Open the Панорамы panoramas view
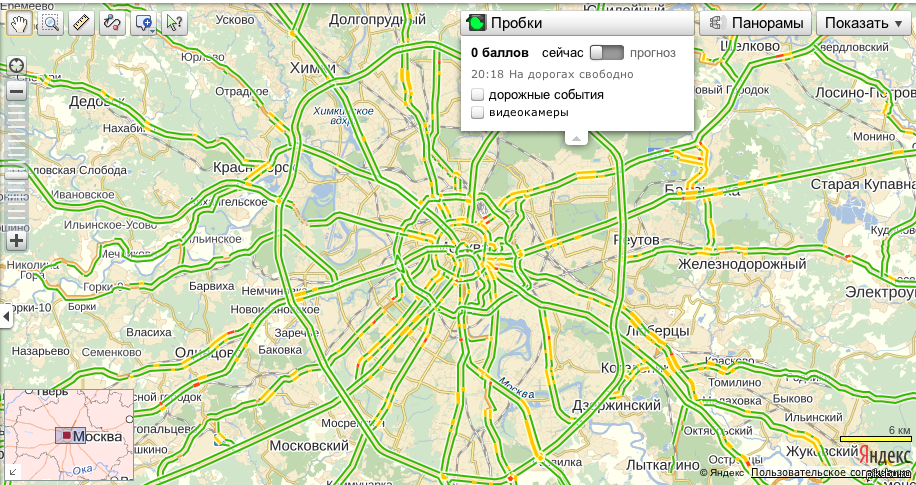 [755, 23]
